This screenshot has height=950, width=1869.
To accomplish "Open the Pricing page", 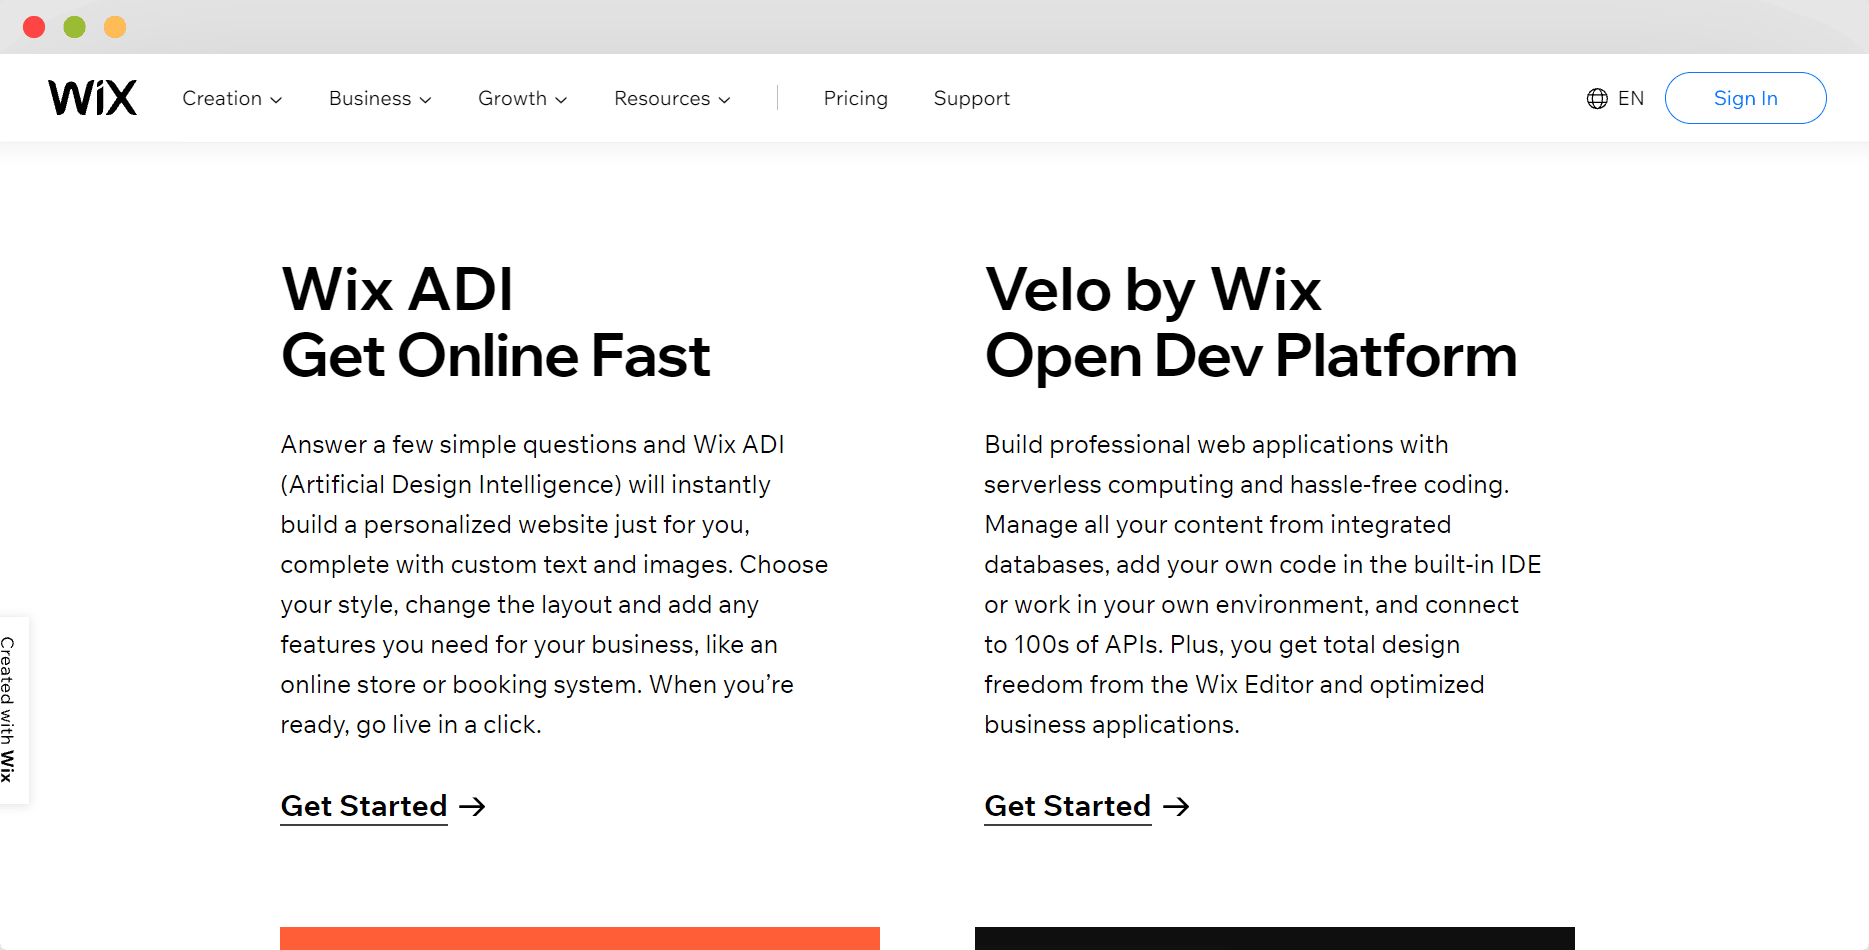I will pos(855,98).
